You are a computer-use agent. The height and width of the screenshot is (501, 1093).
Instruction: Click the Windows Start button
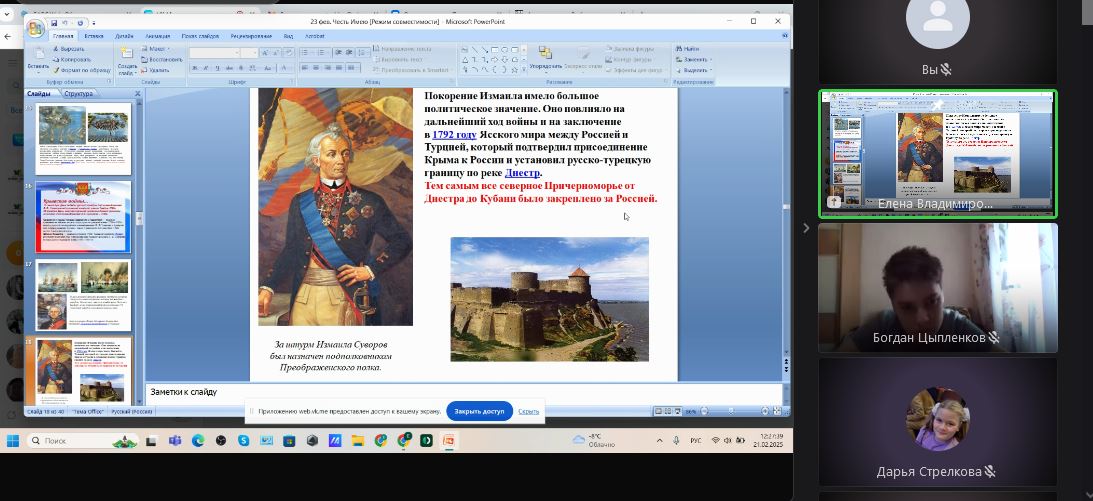click(x=13, y=440)
